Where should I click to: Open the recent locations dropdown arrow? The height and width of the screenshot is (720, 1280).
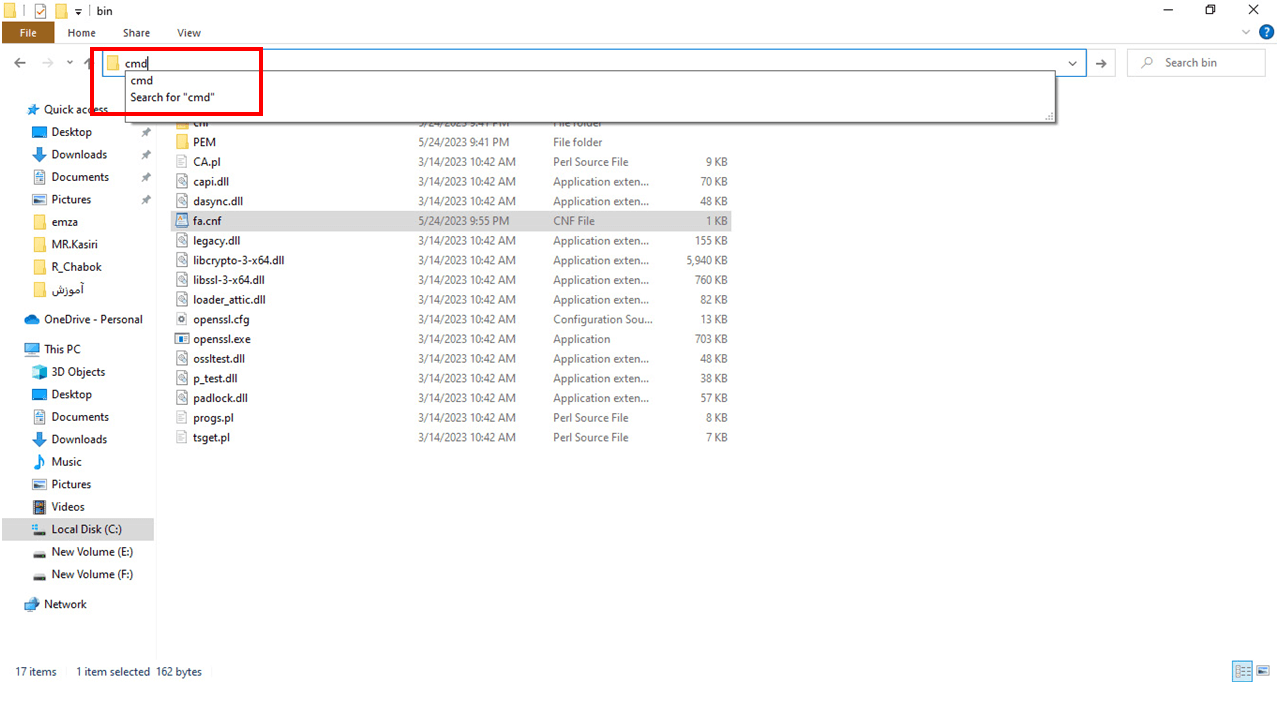coord(70,63)
